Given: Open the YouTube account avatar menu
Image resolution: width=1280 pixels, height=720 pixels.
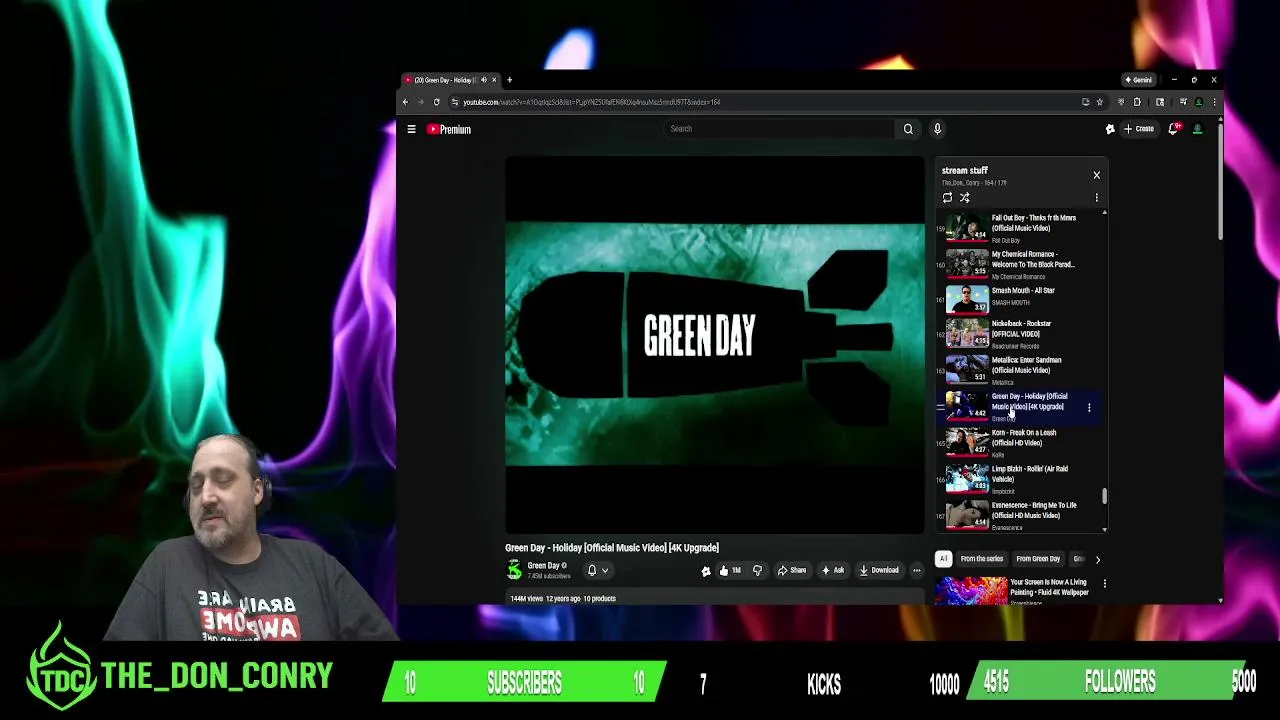Looking at the screenshot, I should (1197, 129).
